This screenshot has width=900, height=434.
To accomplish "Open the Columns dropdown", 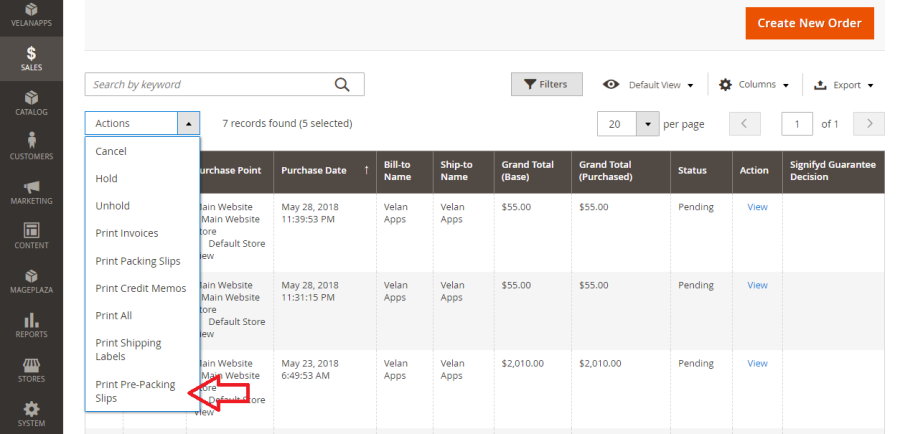I will pyautogui.click(x=754, y=85).
